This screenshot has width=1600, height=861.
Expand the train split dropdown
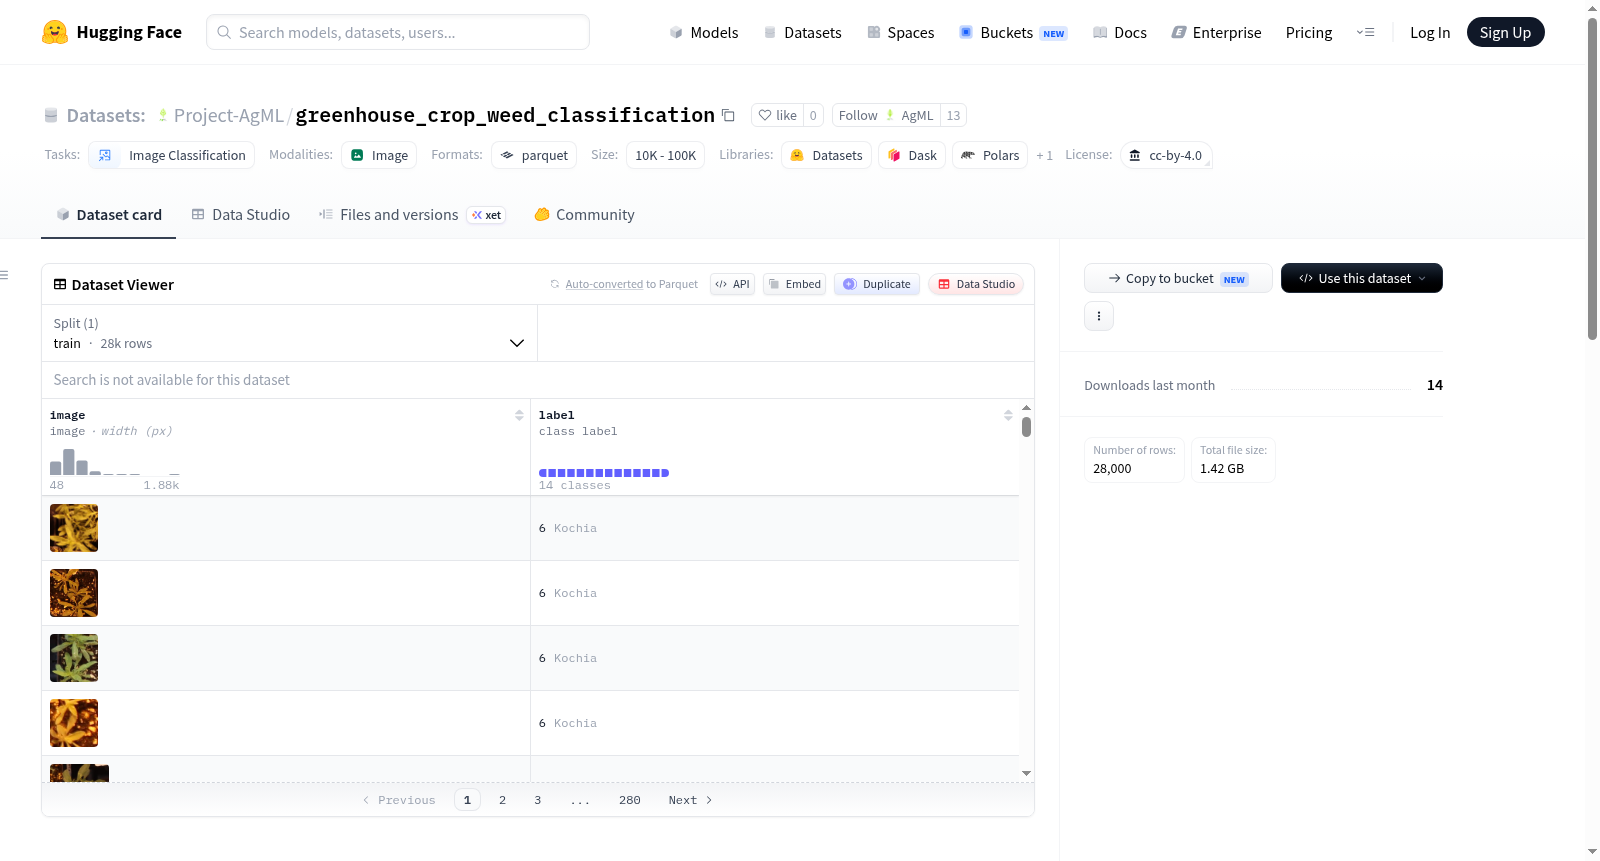point(289,333)
